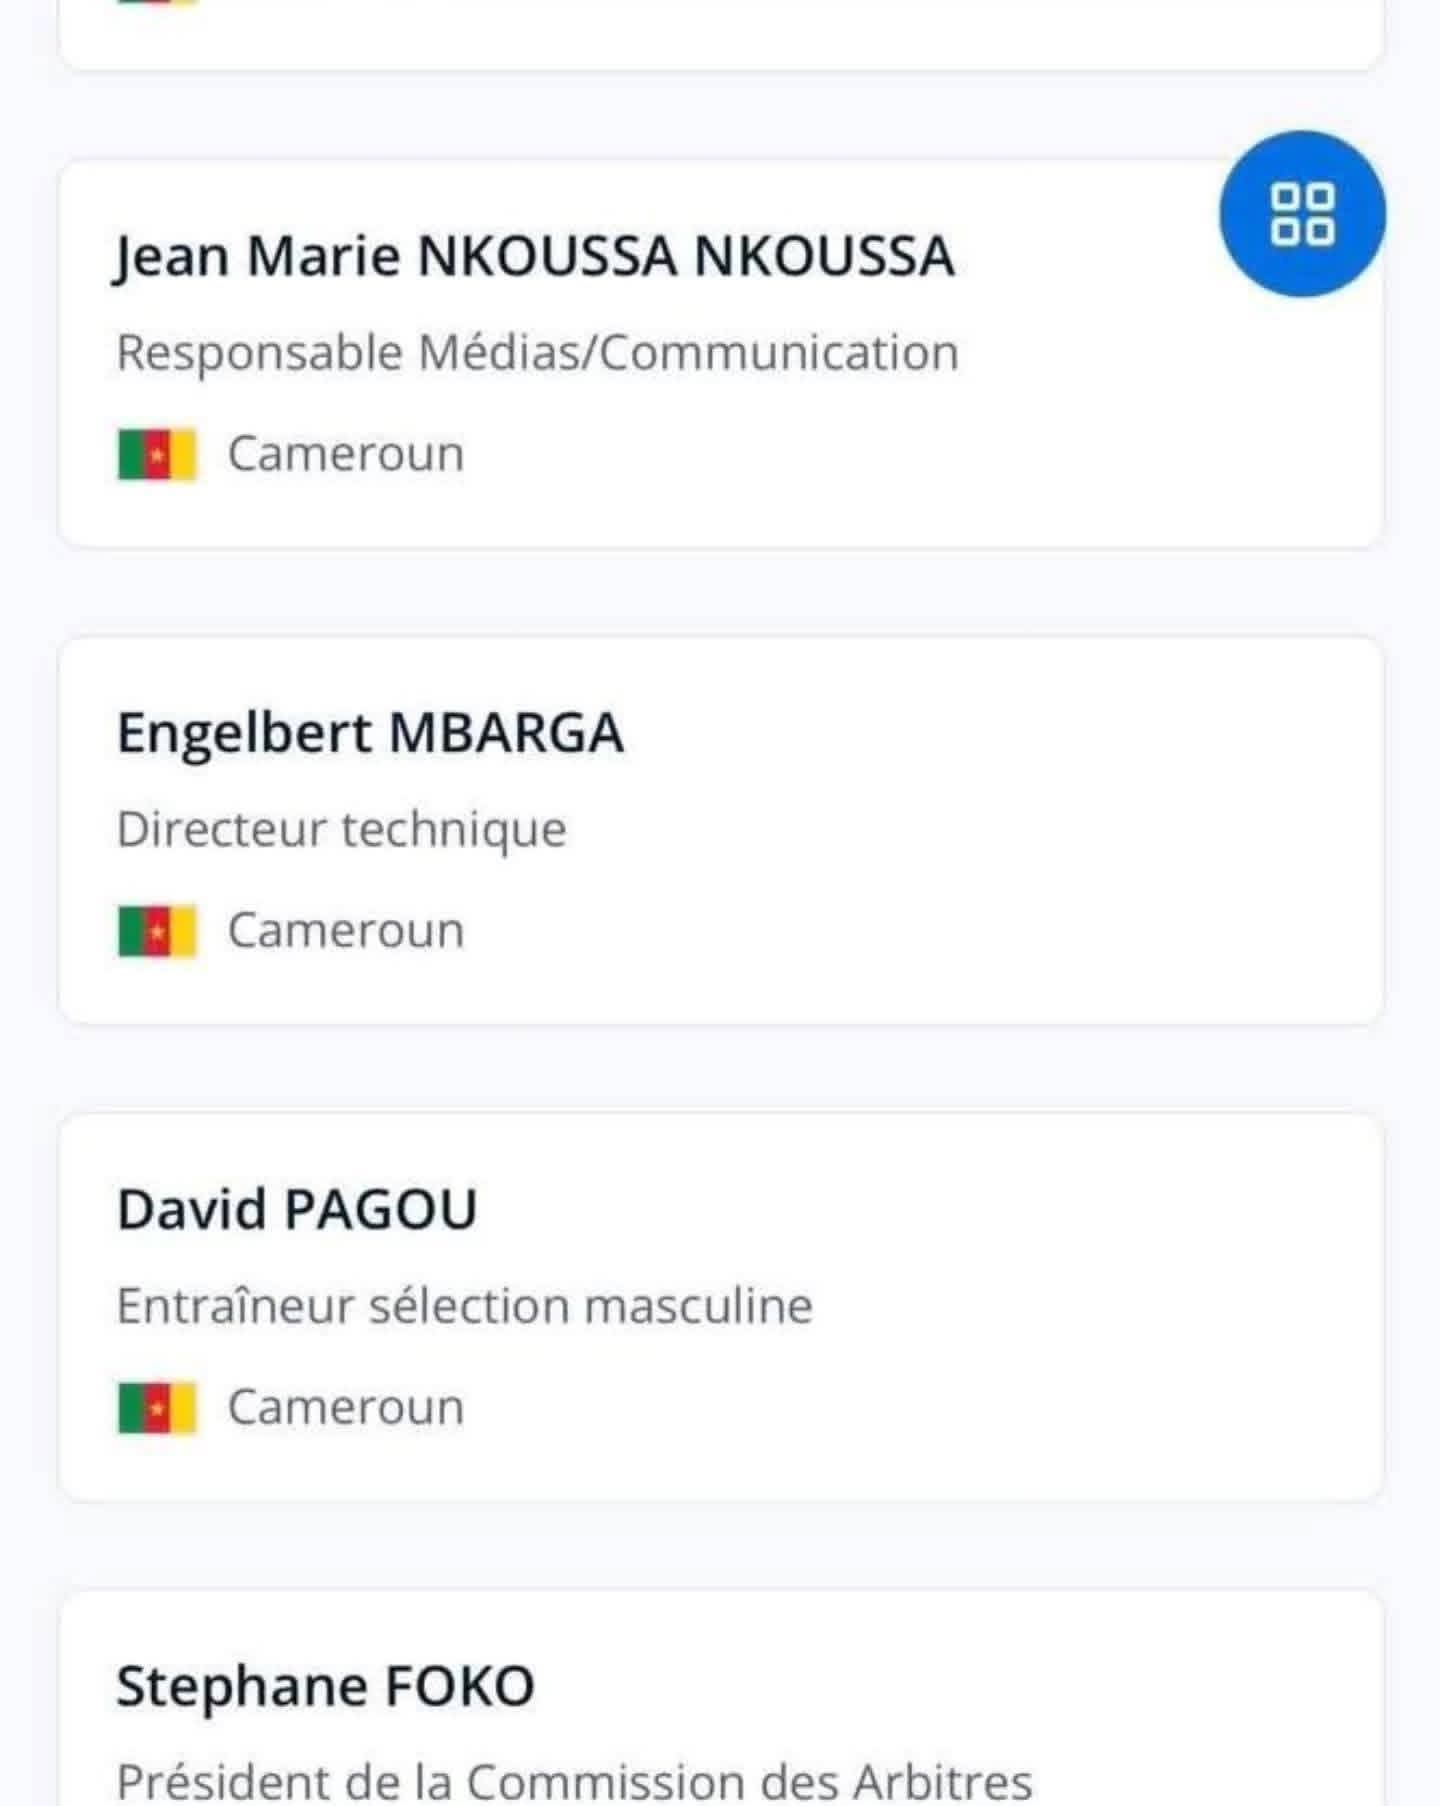This screenshot has width=1440, height=1806.
Task: Click the Directeur technique role label
Action: [x=341, y=830]
